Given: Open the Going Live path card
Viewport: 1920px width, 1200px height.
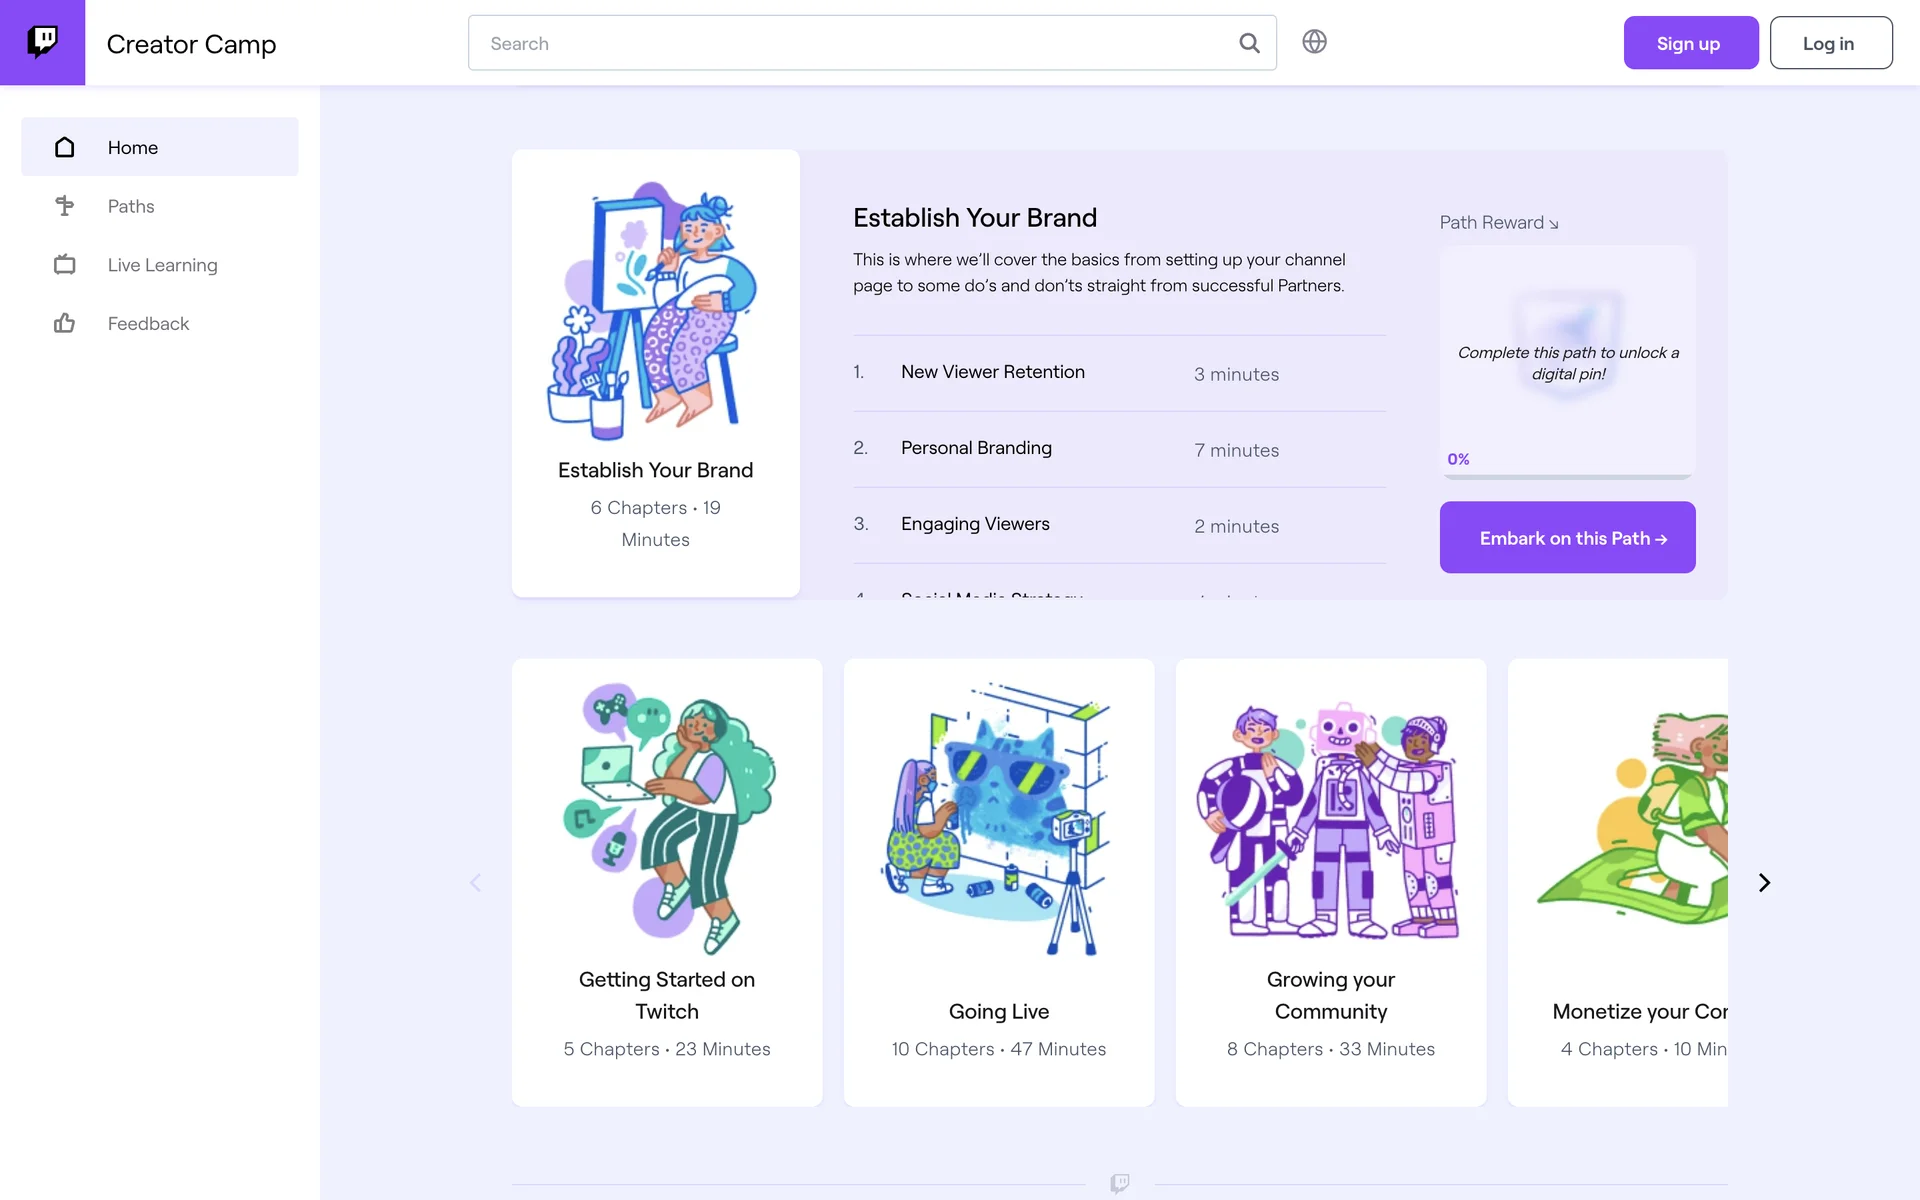Looking at the screenshot, I should 999,882.
